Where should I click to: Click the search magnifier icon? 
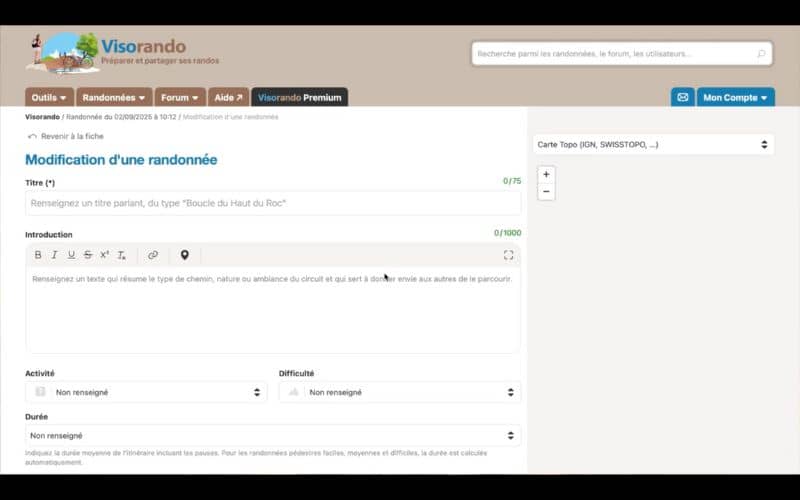[761, 54]
